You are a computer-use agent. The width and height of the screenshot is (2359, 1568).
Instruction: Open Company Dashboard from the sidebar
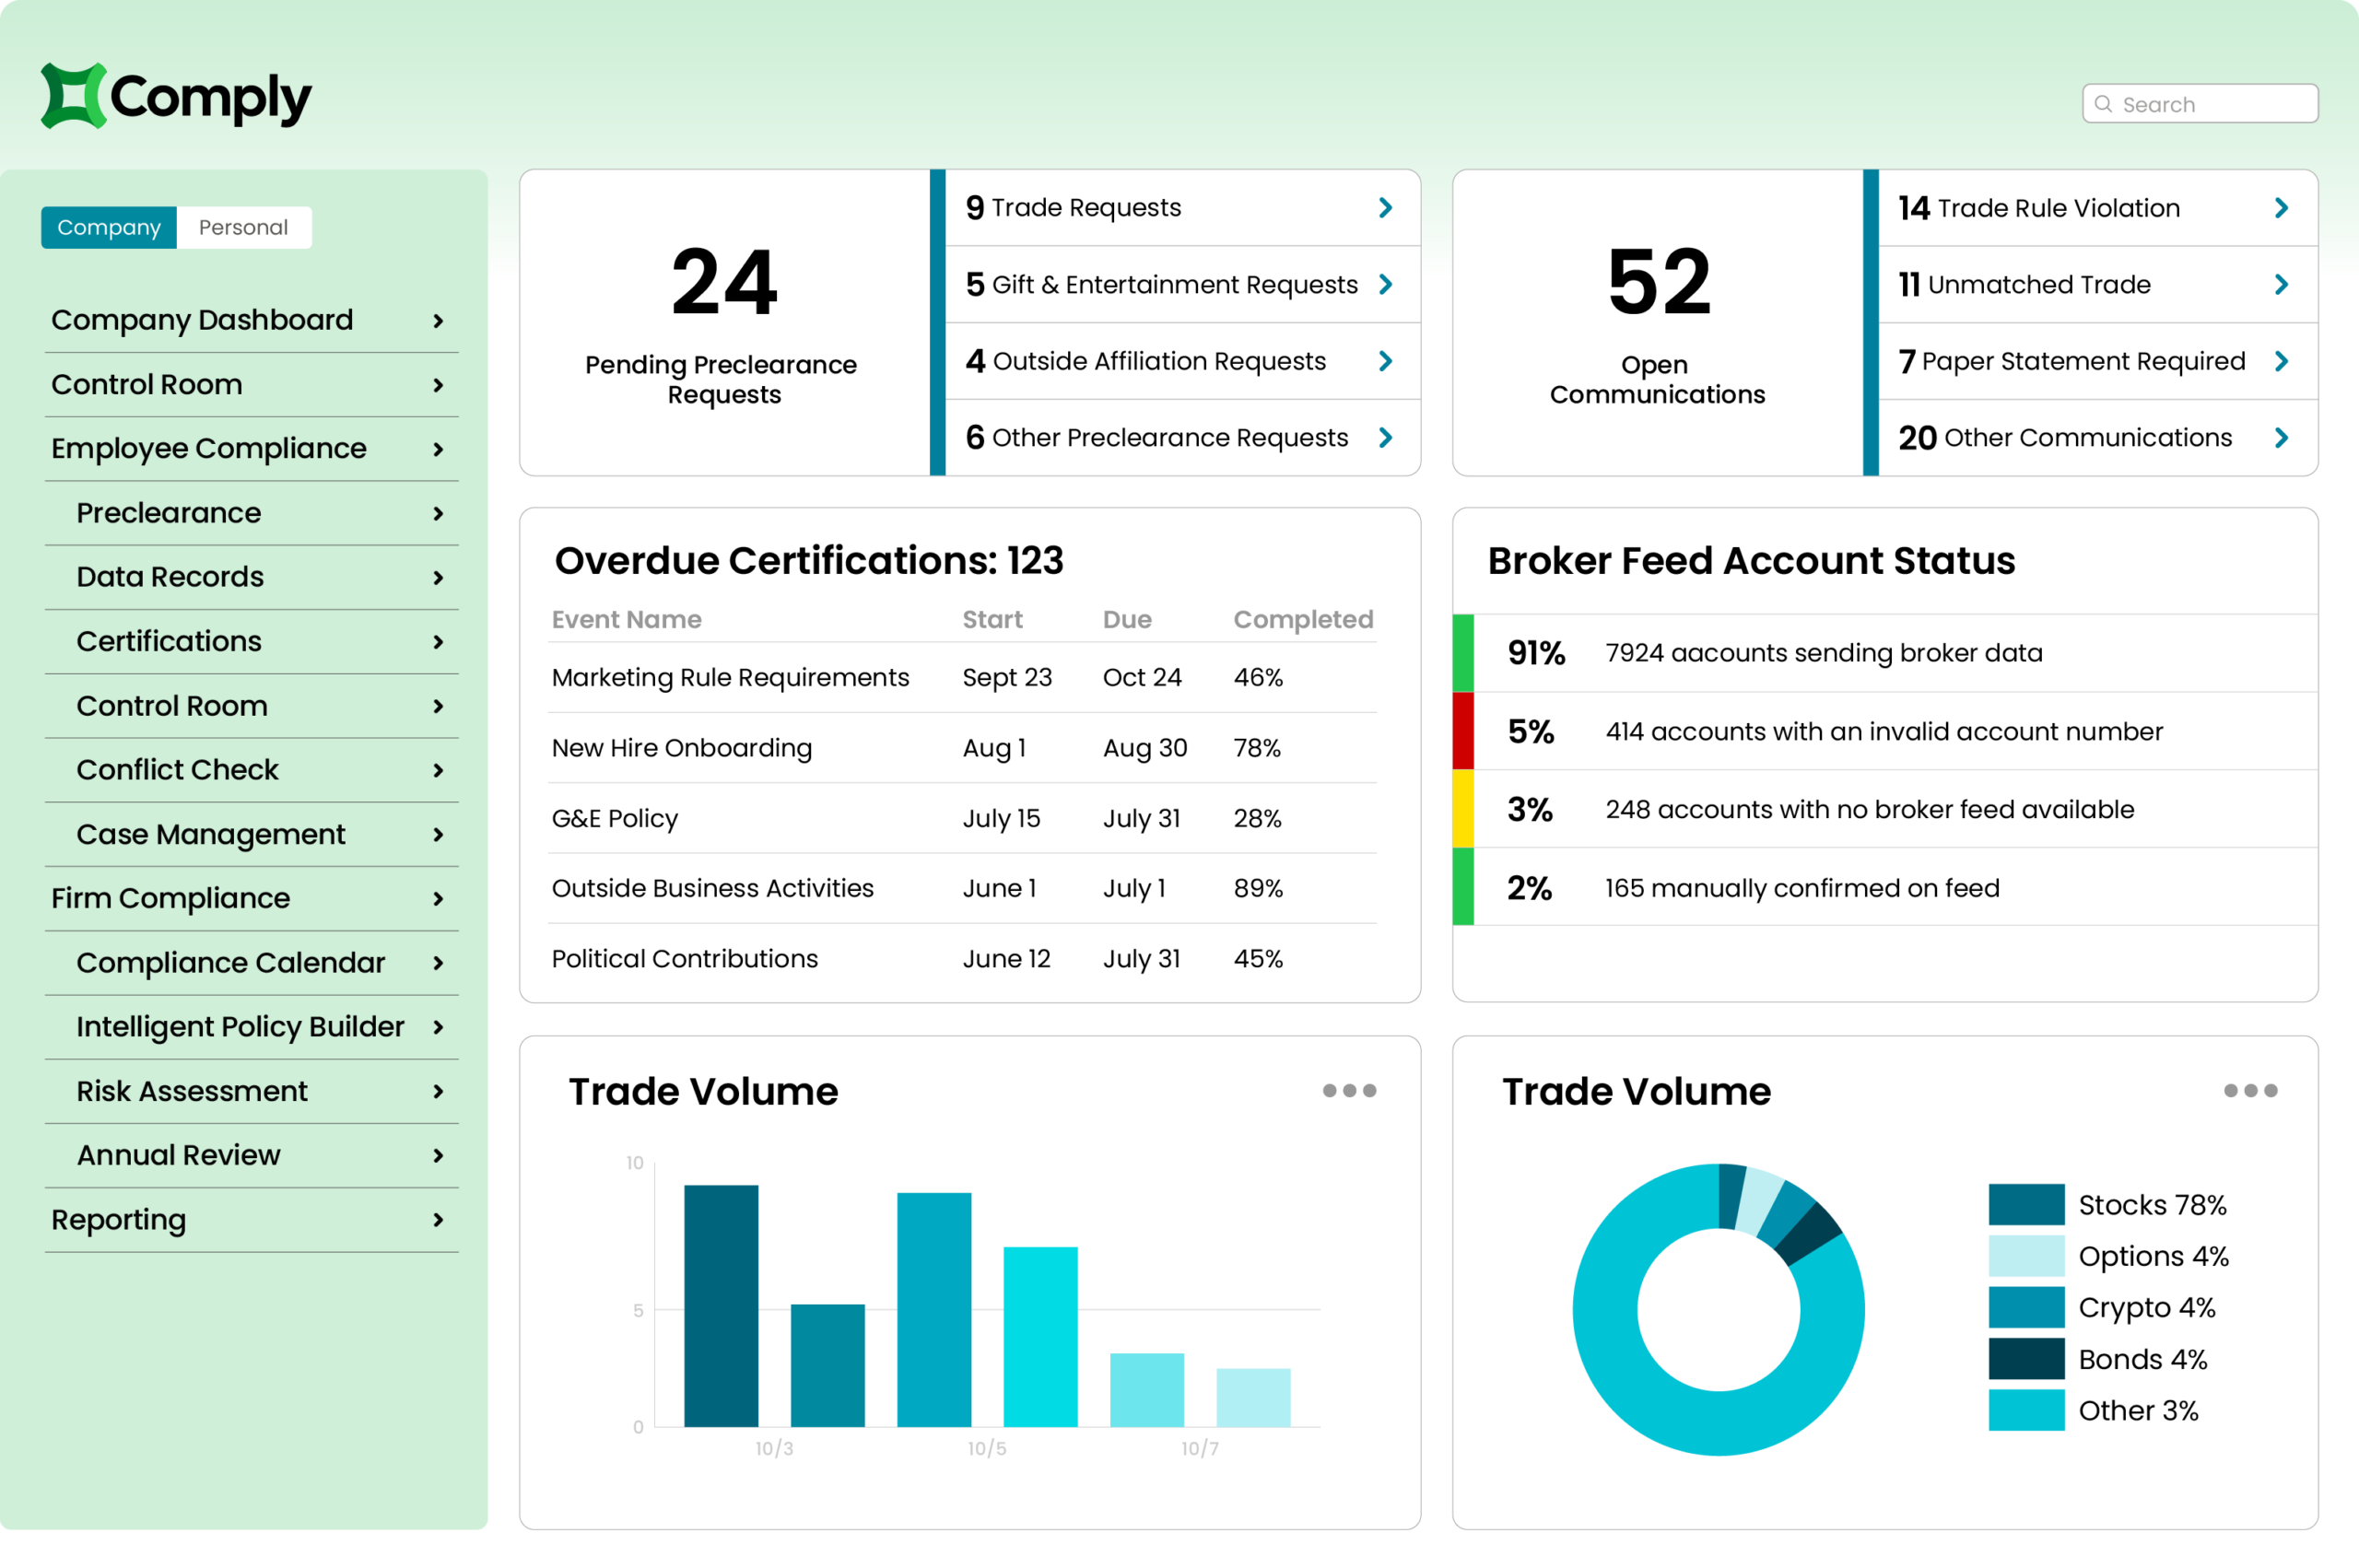202,319
